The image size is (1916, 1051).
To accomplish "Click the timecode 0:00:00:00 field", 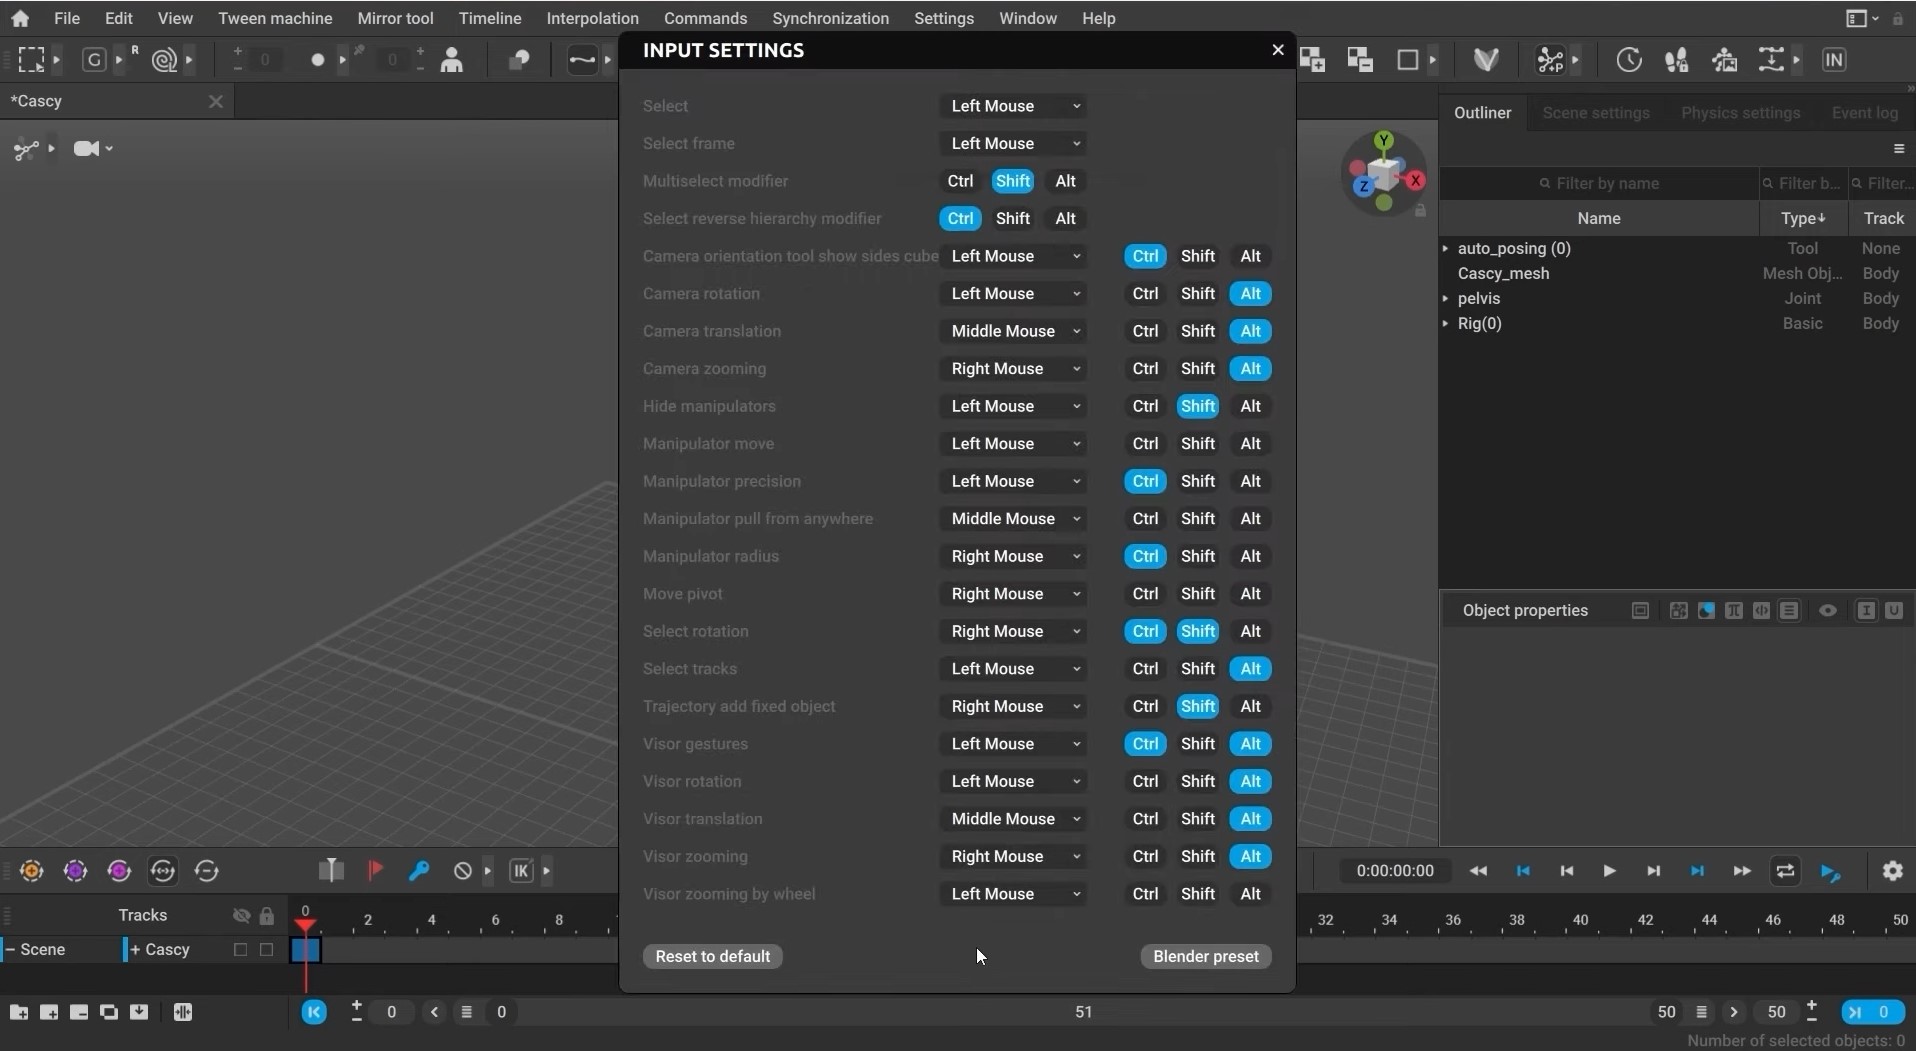I will tap(1394, 871).
